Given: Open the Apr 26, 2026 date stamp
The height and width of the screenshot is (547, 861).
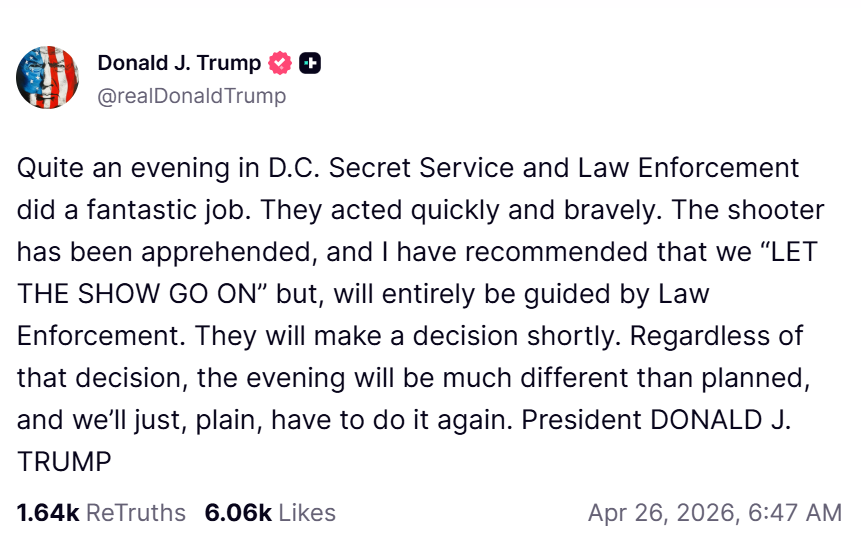Looking at the screenshot, I should click(x=659, y=513).
